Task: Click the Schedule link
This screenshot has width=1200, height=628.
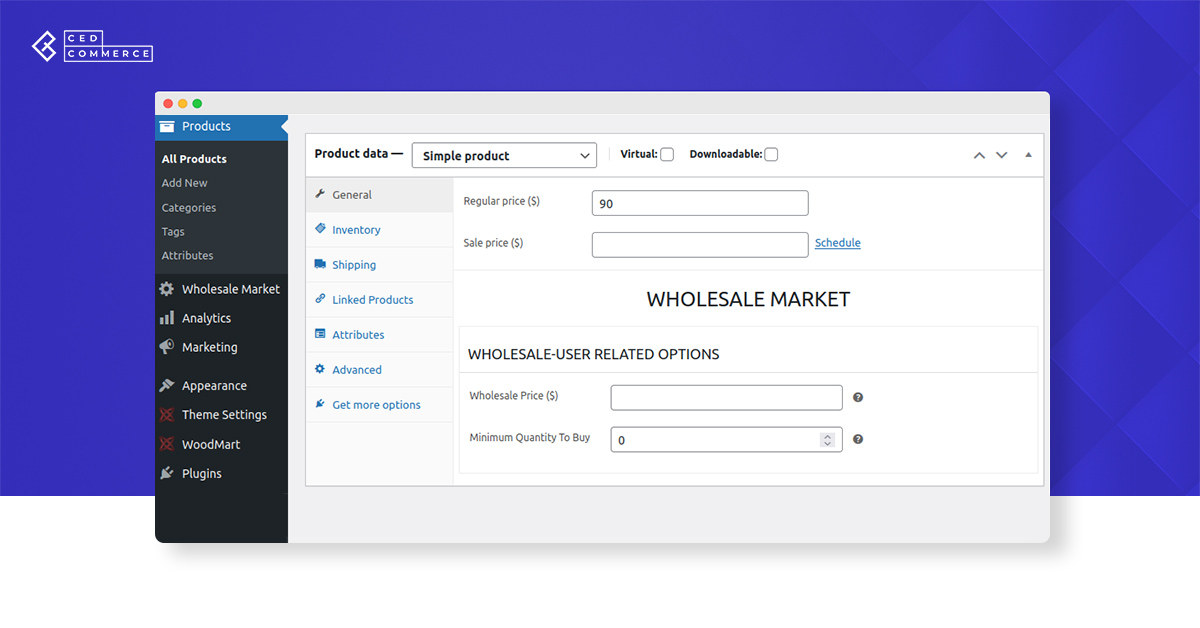Action: tap(838, 243)
